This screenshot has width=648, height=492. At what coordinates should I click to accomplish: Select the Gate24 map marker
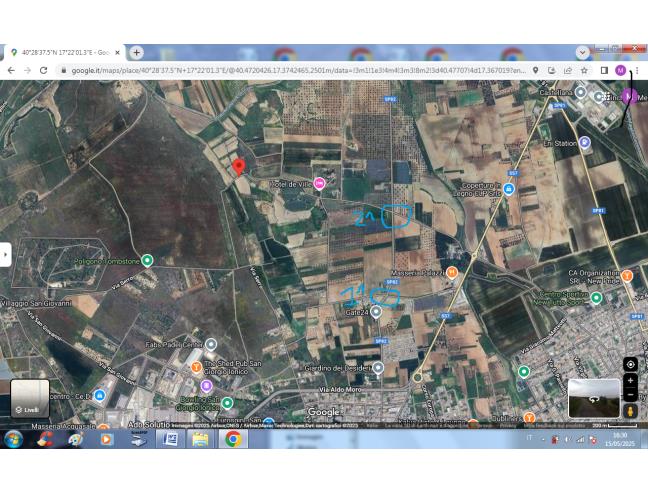[377, 311]
